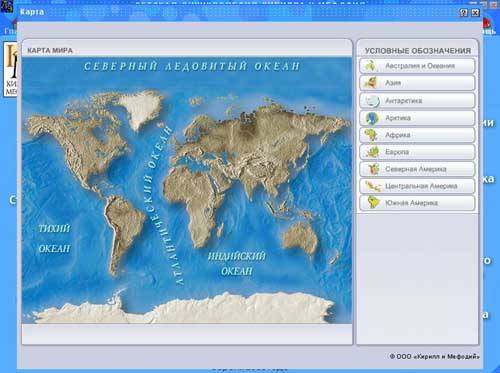The image size is (500, 373).
Task: Click the Arctic globe icon
Action: 371,118
